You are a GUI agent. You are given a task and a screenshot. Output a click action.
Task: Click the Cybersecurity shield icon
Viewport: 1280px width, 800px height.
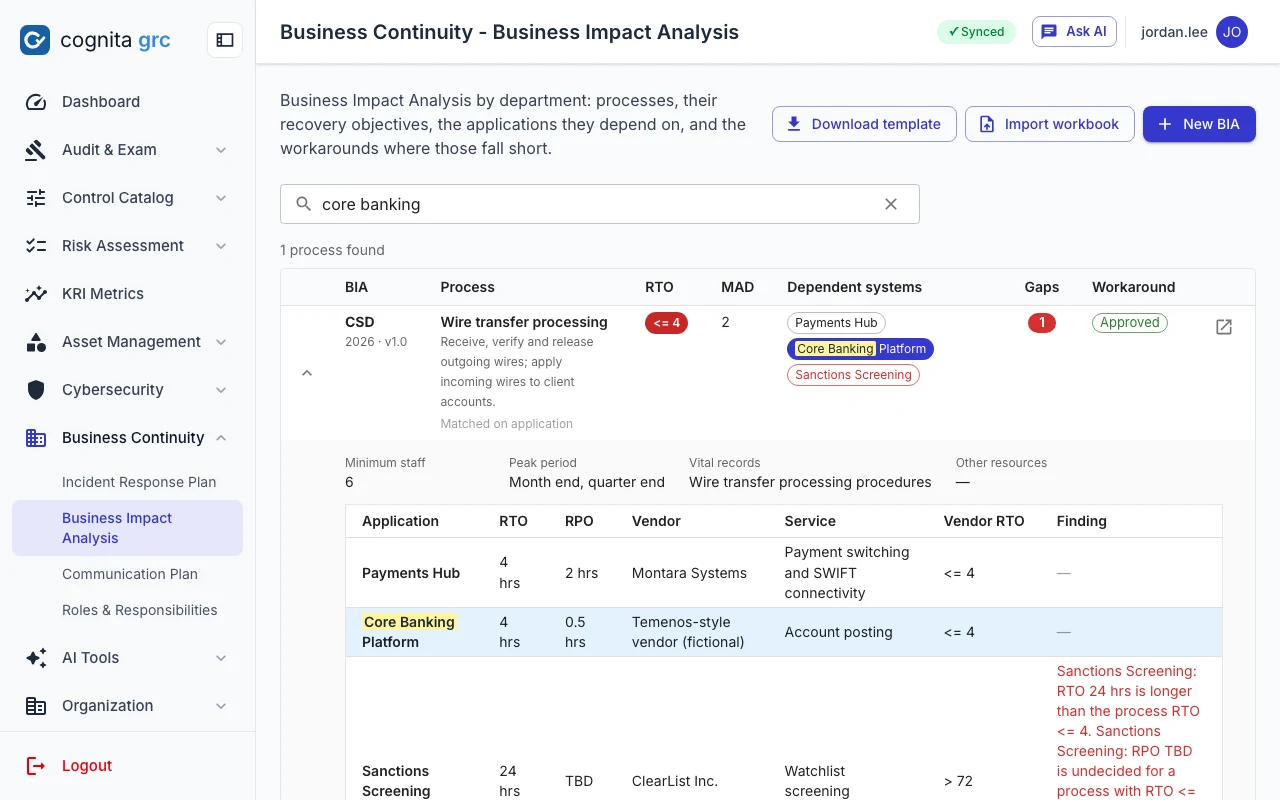coord(36,390)
